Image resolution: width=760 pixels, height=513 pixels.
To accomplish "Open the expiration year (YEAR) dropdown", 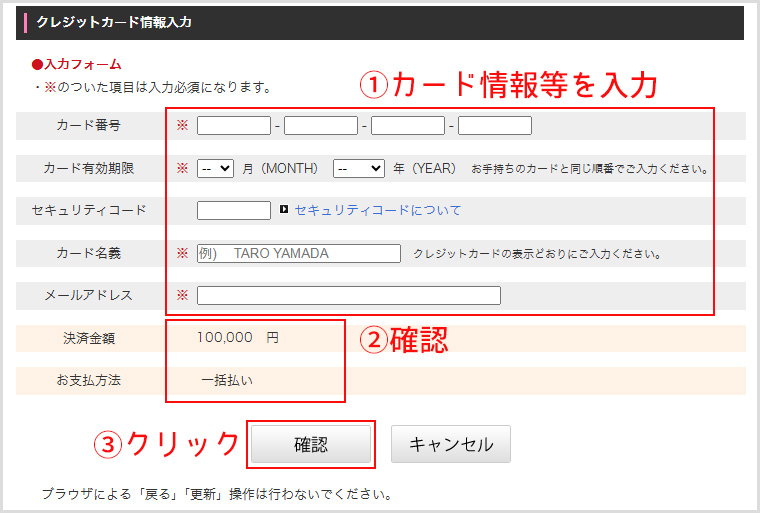I will coord(358,169).
